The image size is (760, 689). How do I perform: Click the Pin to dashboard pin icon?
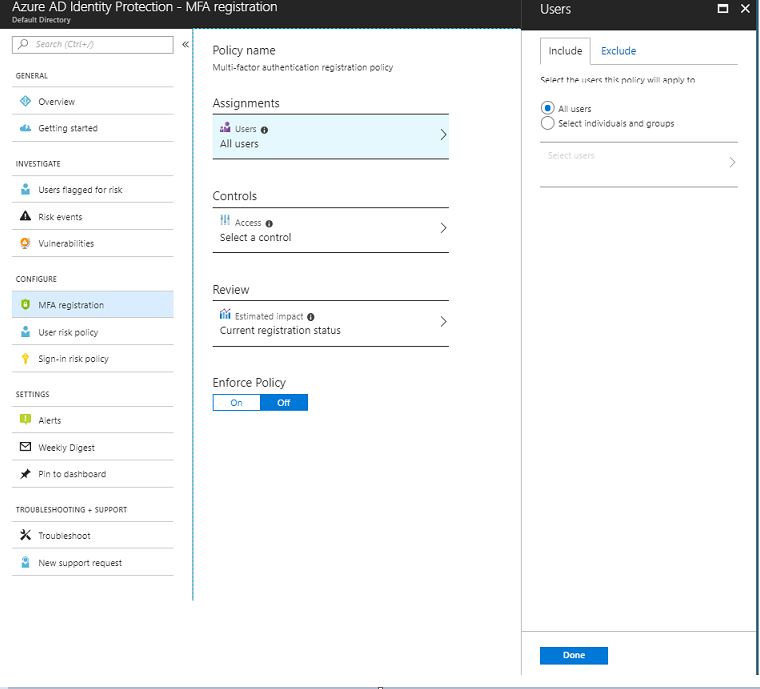[25, 473]
